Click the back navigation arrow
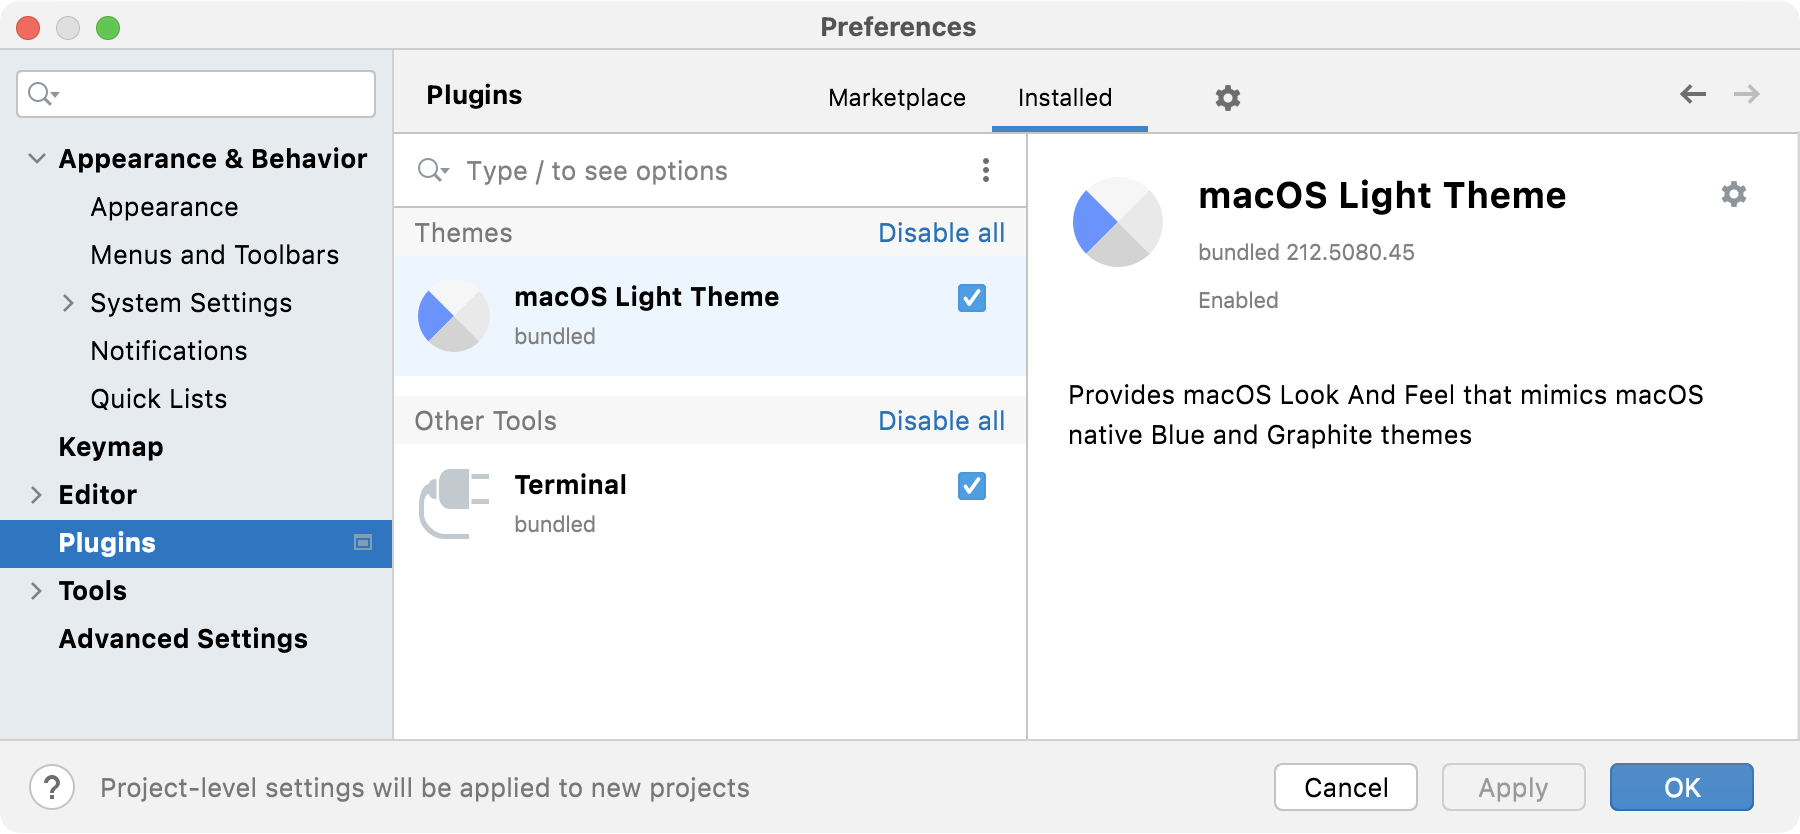The image size is (1800, 834). tap(1692, 93)
